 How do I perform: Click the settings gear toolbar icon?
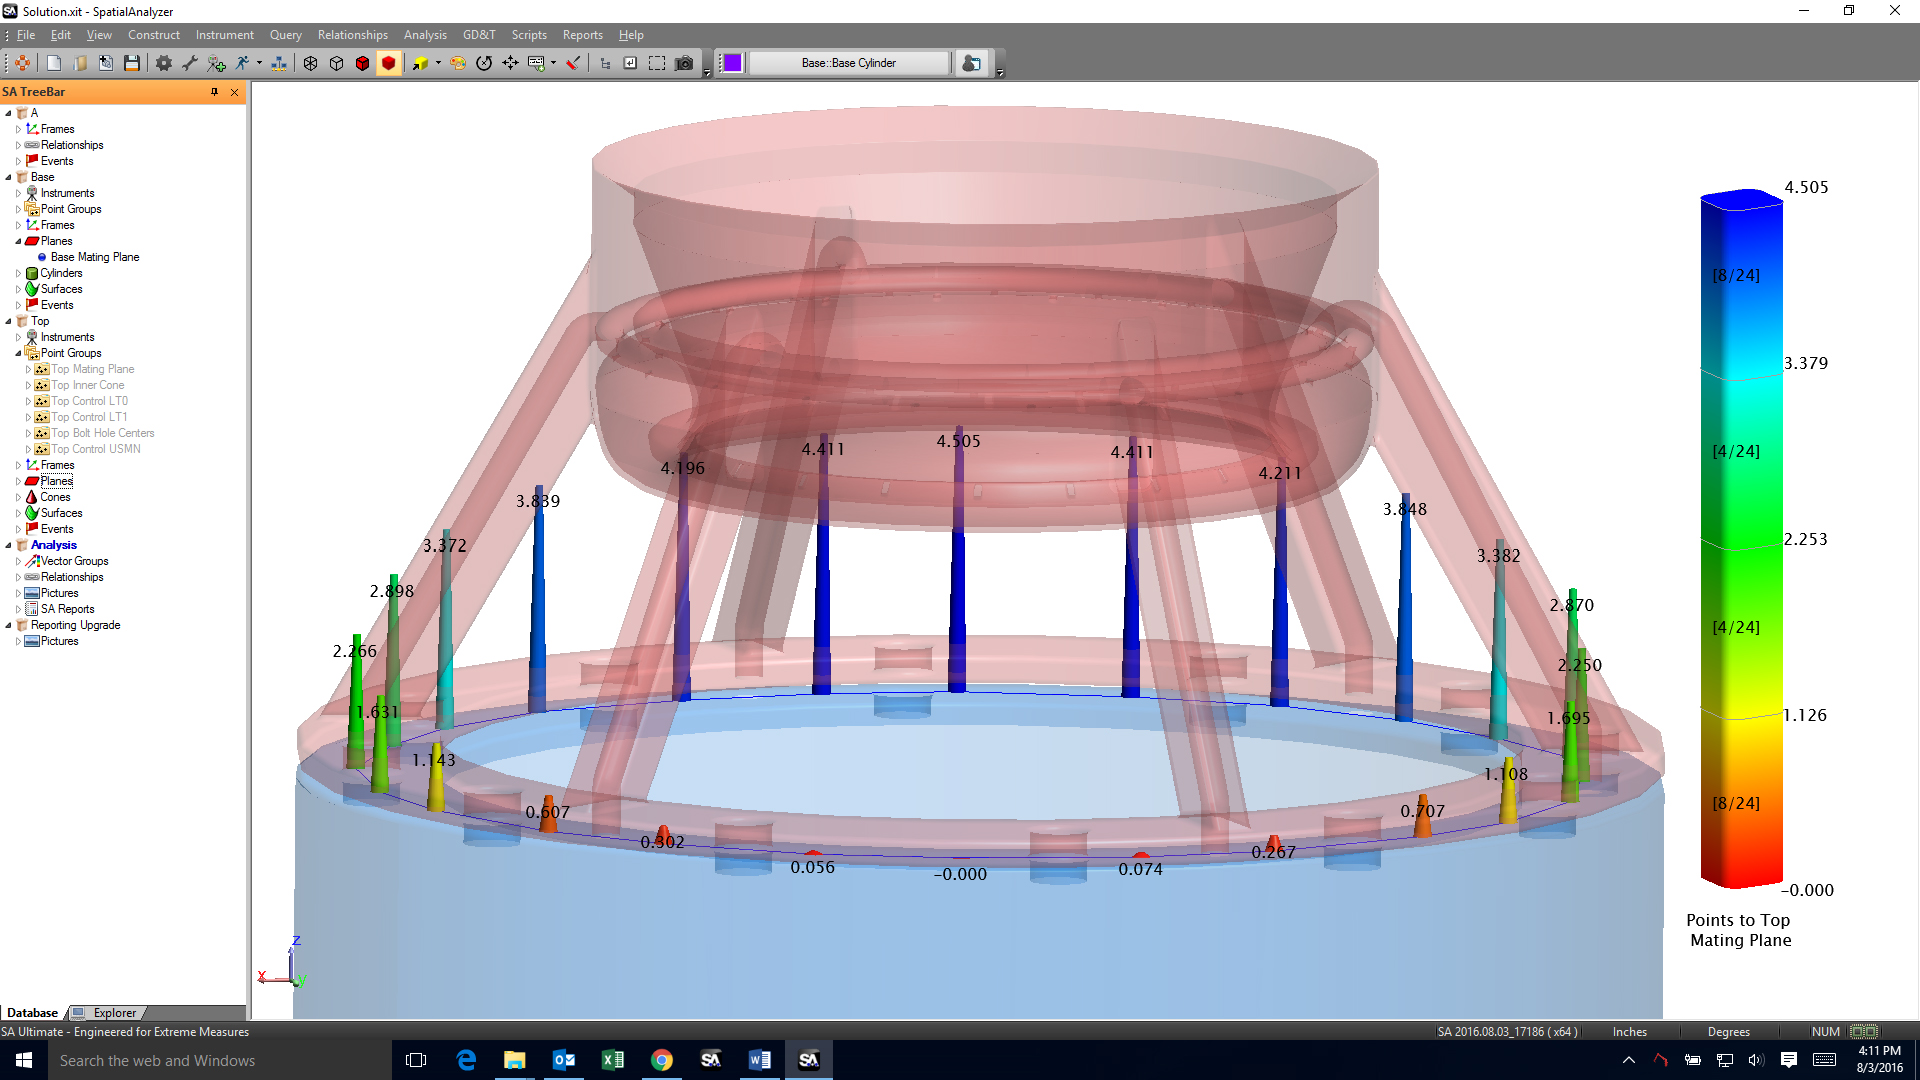point(163,63)
